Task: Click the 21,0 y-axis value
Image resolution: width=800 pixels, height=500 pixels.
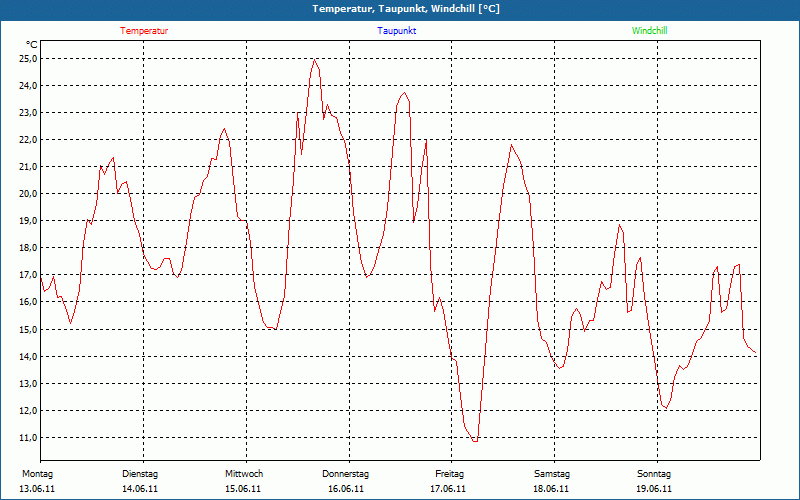Action: 28,167
